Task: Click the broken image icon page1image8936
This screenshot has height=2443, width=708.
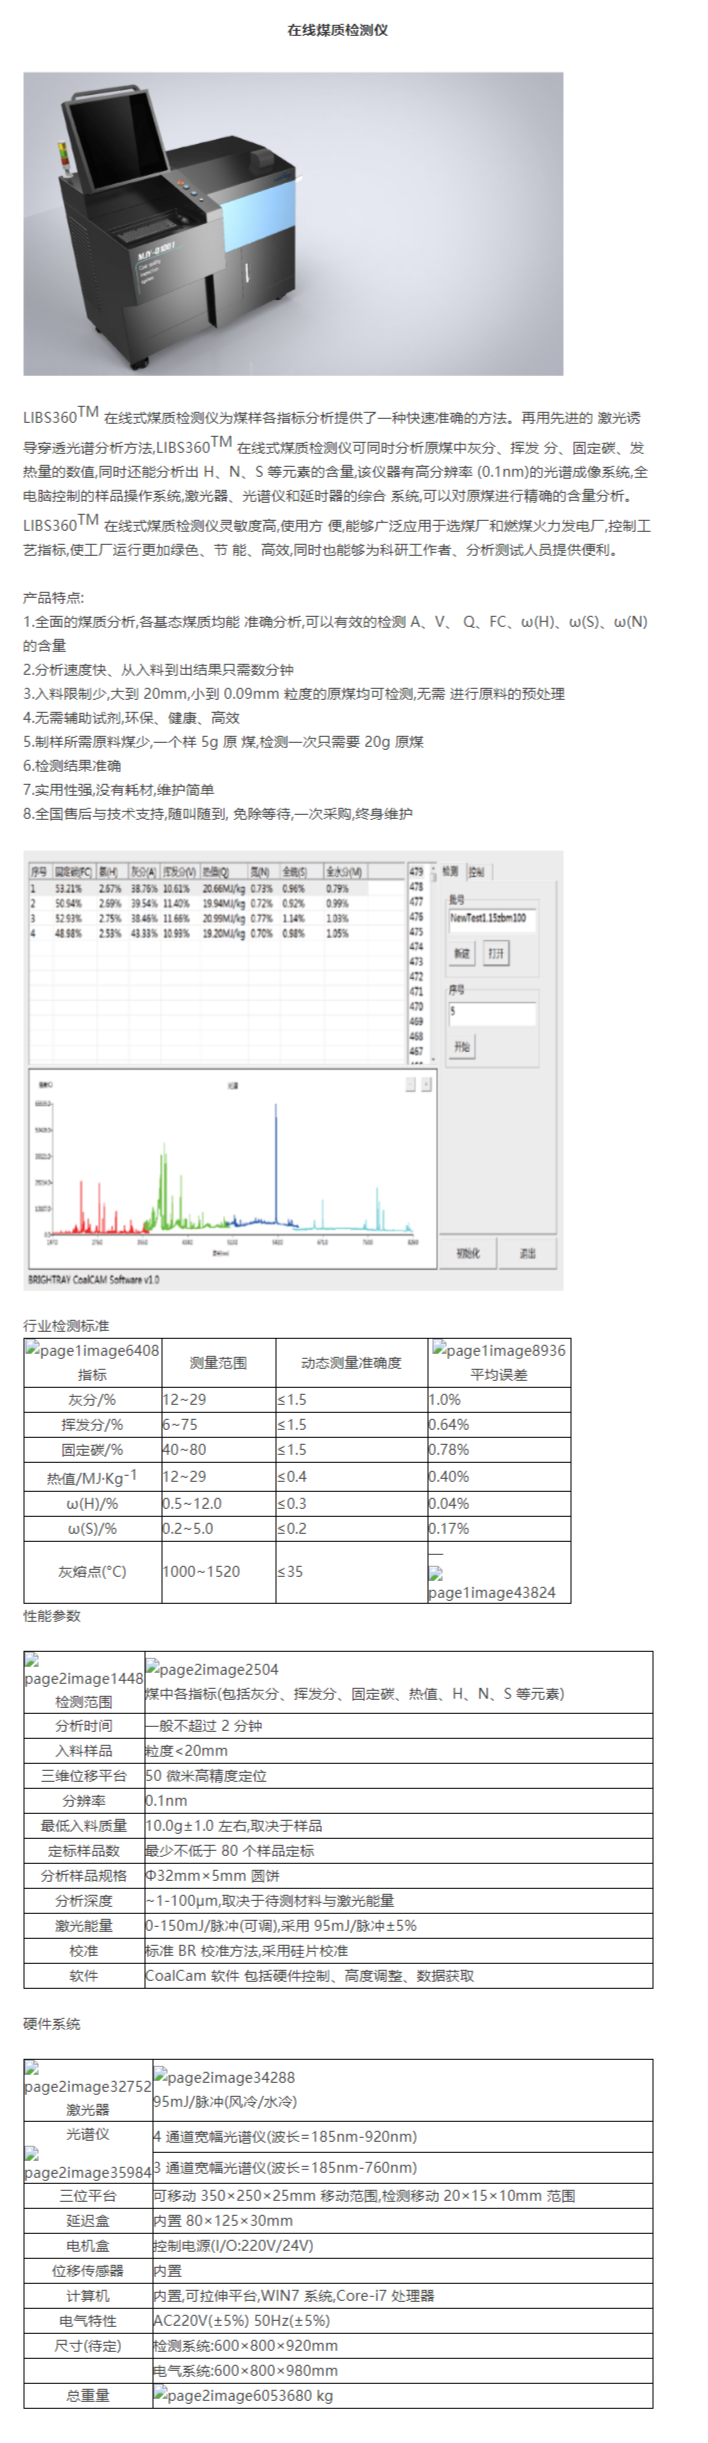Action: [499, 1350]
